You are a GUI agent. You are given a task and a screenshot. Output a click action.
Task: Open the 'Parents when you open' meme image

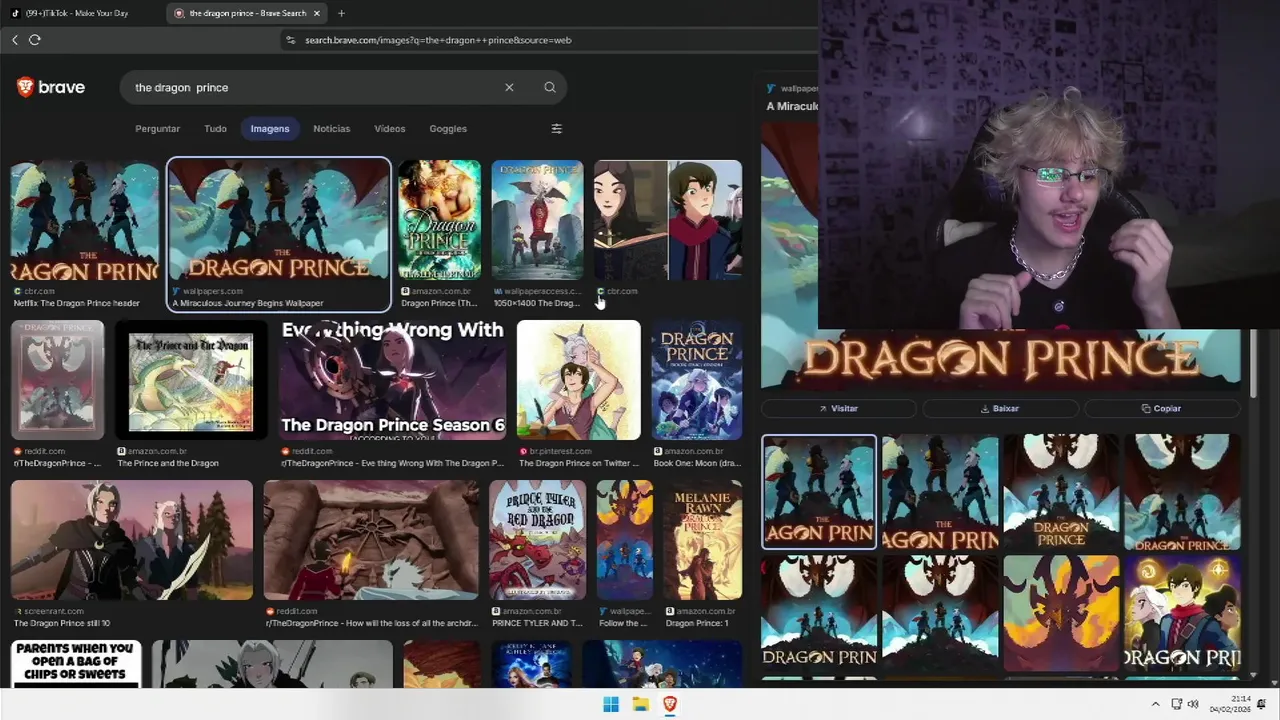coord(76,664)
